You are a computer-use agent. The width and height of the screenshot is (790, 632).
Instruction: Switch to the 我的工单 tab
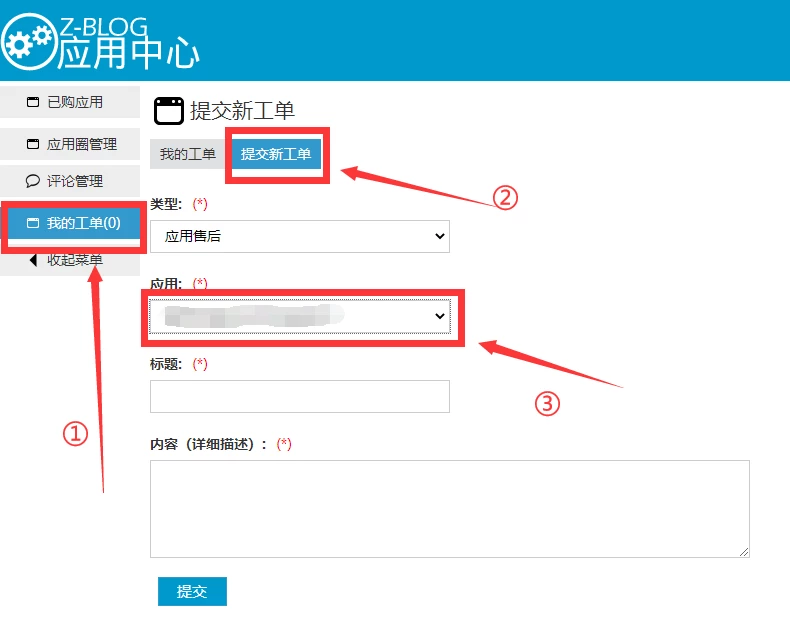click(188, 154)
